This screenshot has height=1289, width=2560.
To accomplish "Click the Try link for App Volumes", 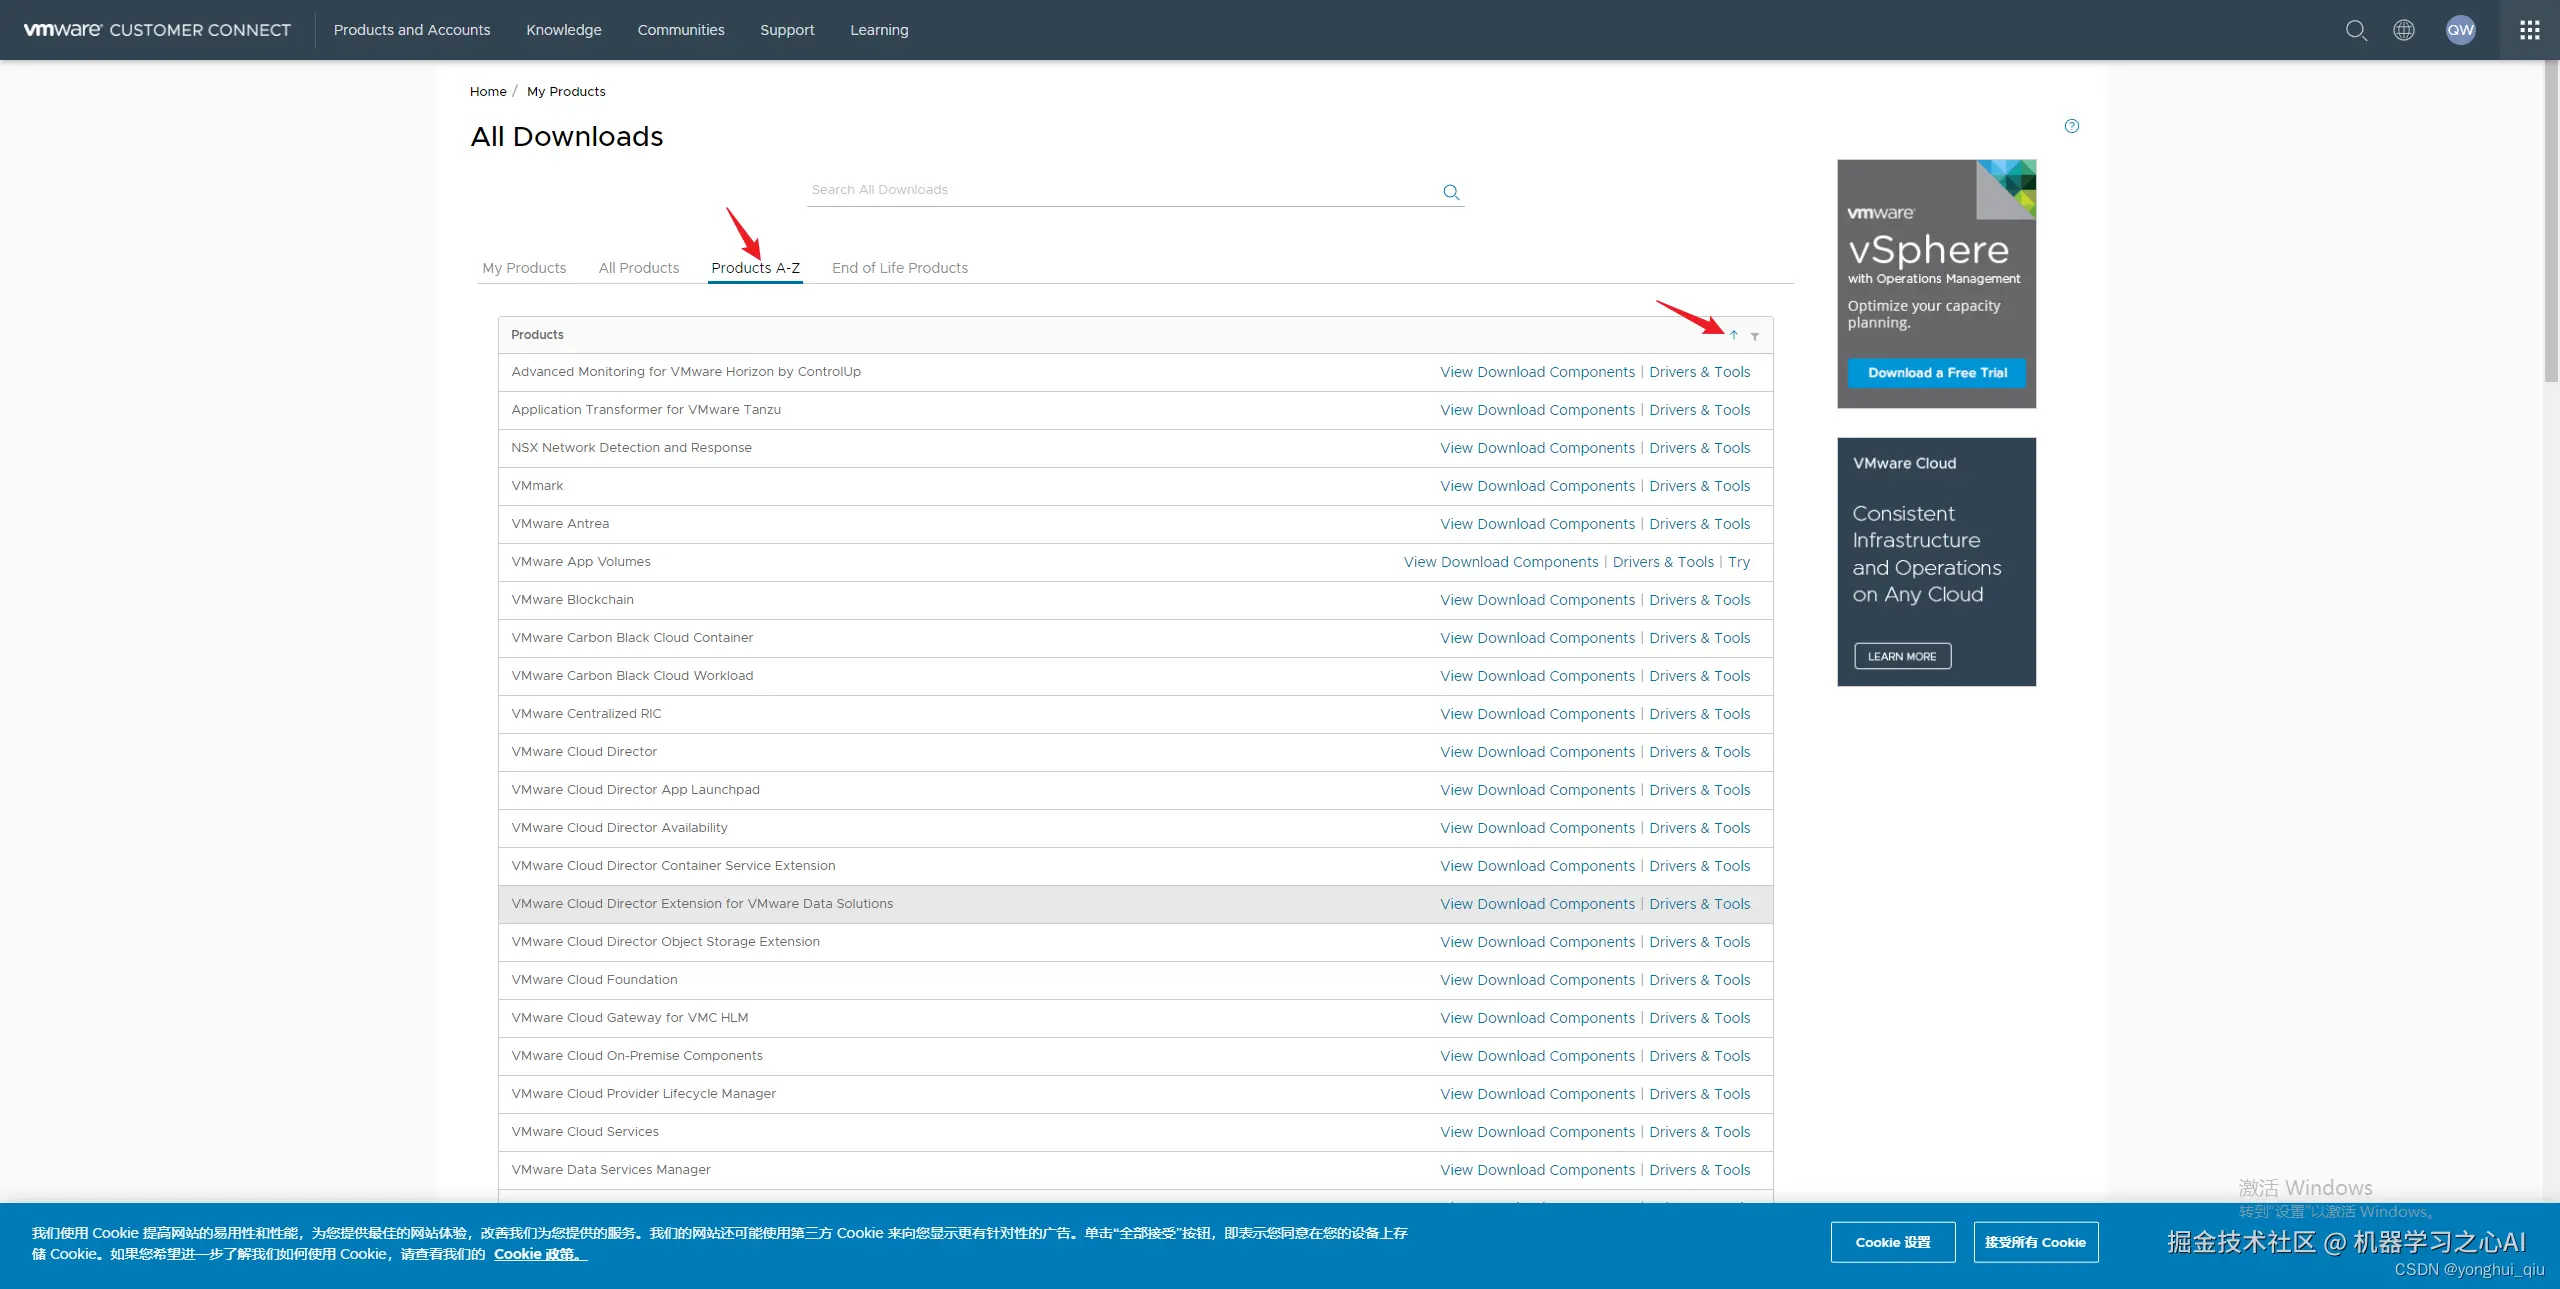I will click(1739, 562).
